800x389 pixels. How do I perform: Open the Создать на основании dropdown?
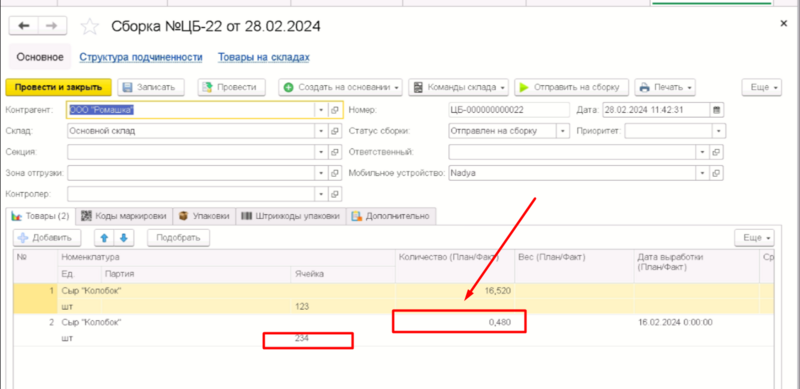tap(341, 87)
